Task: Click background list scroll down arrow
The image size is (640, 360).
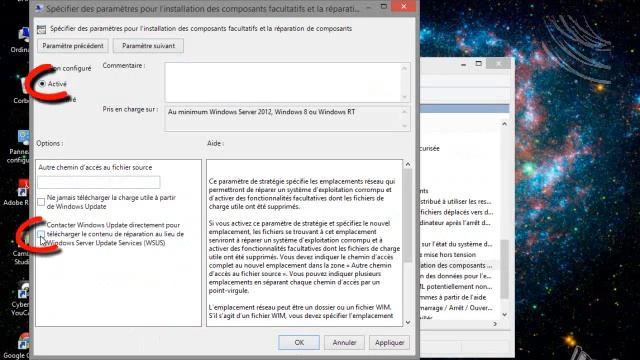Action: 505,315
